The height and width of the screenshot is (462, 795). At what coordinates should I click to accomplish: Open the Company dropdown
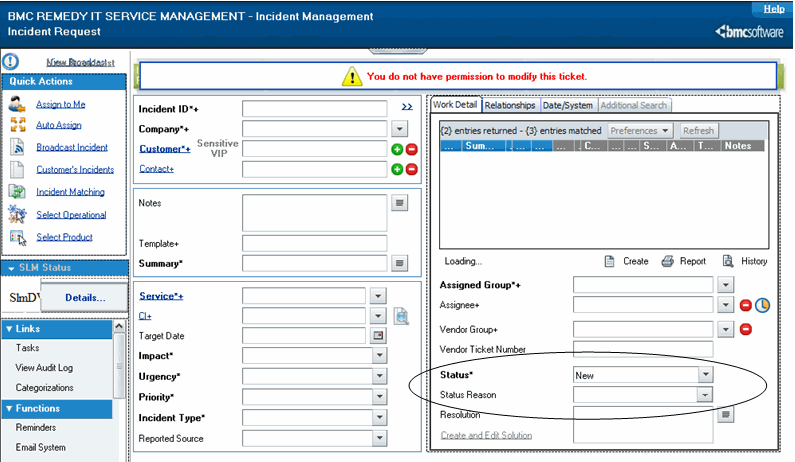pos(400,129)
